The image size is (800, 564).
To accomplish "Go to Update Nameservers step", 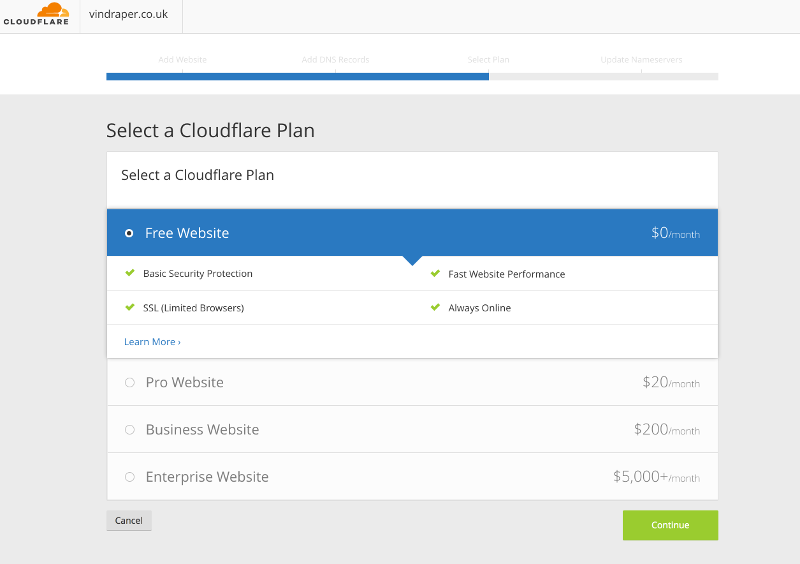I will (641, 60).
